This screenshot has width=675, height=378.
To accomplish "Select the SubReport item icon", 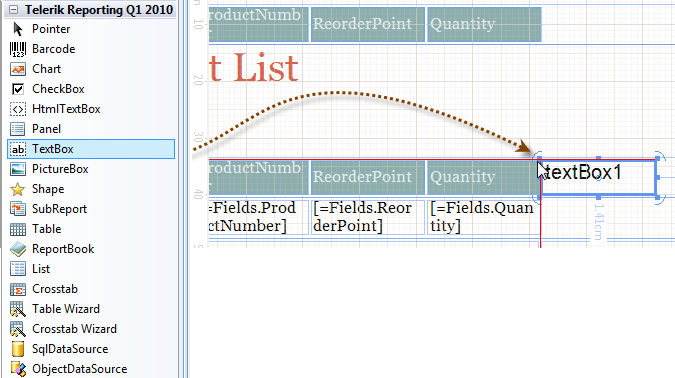I will pos(18,209).
